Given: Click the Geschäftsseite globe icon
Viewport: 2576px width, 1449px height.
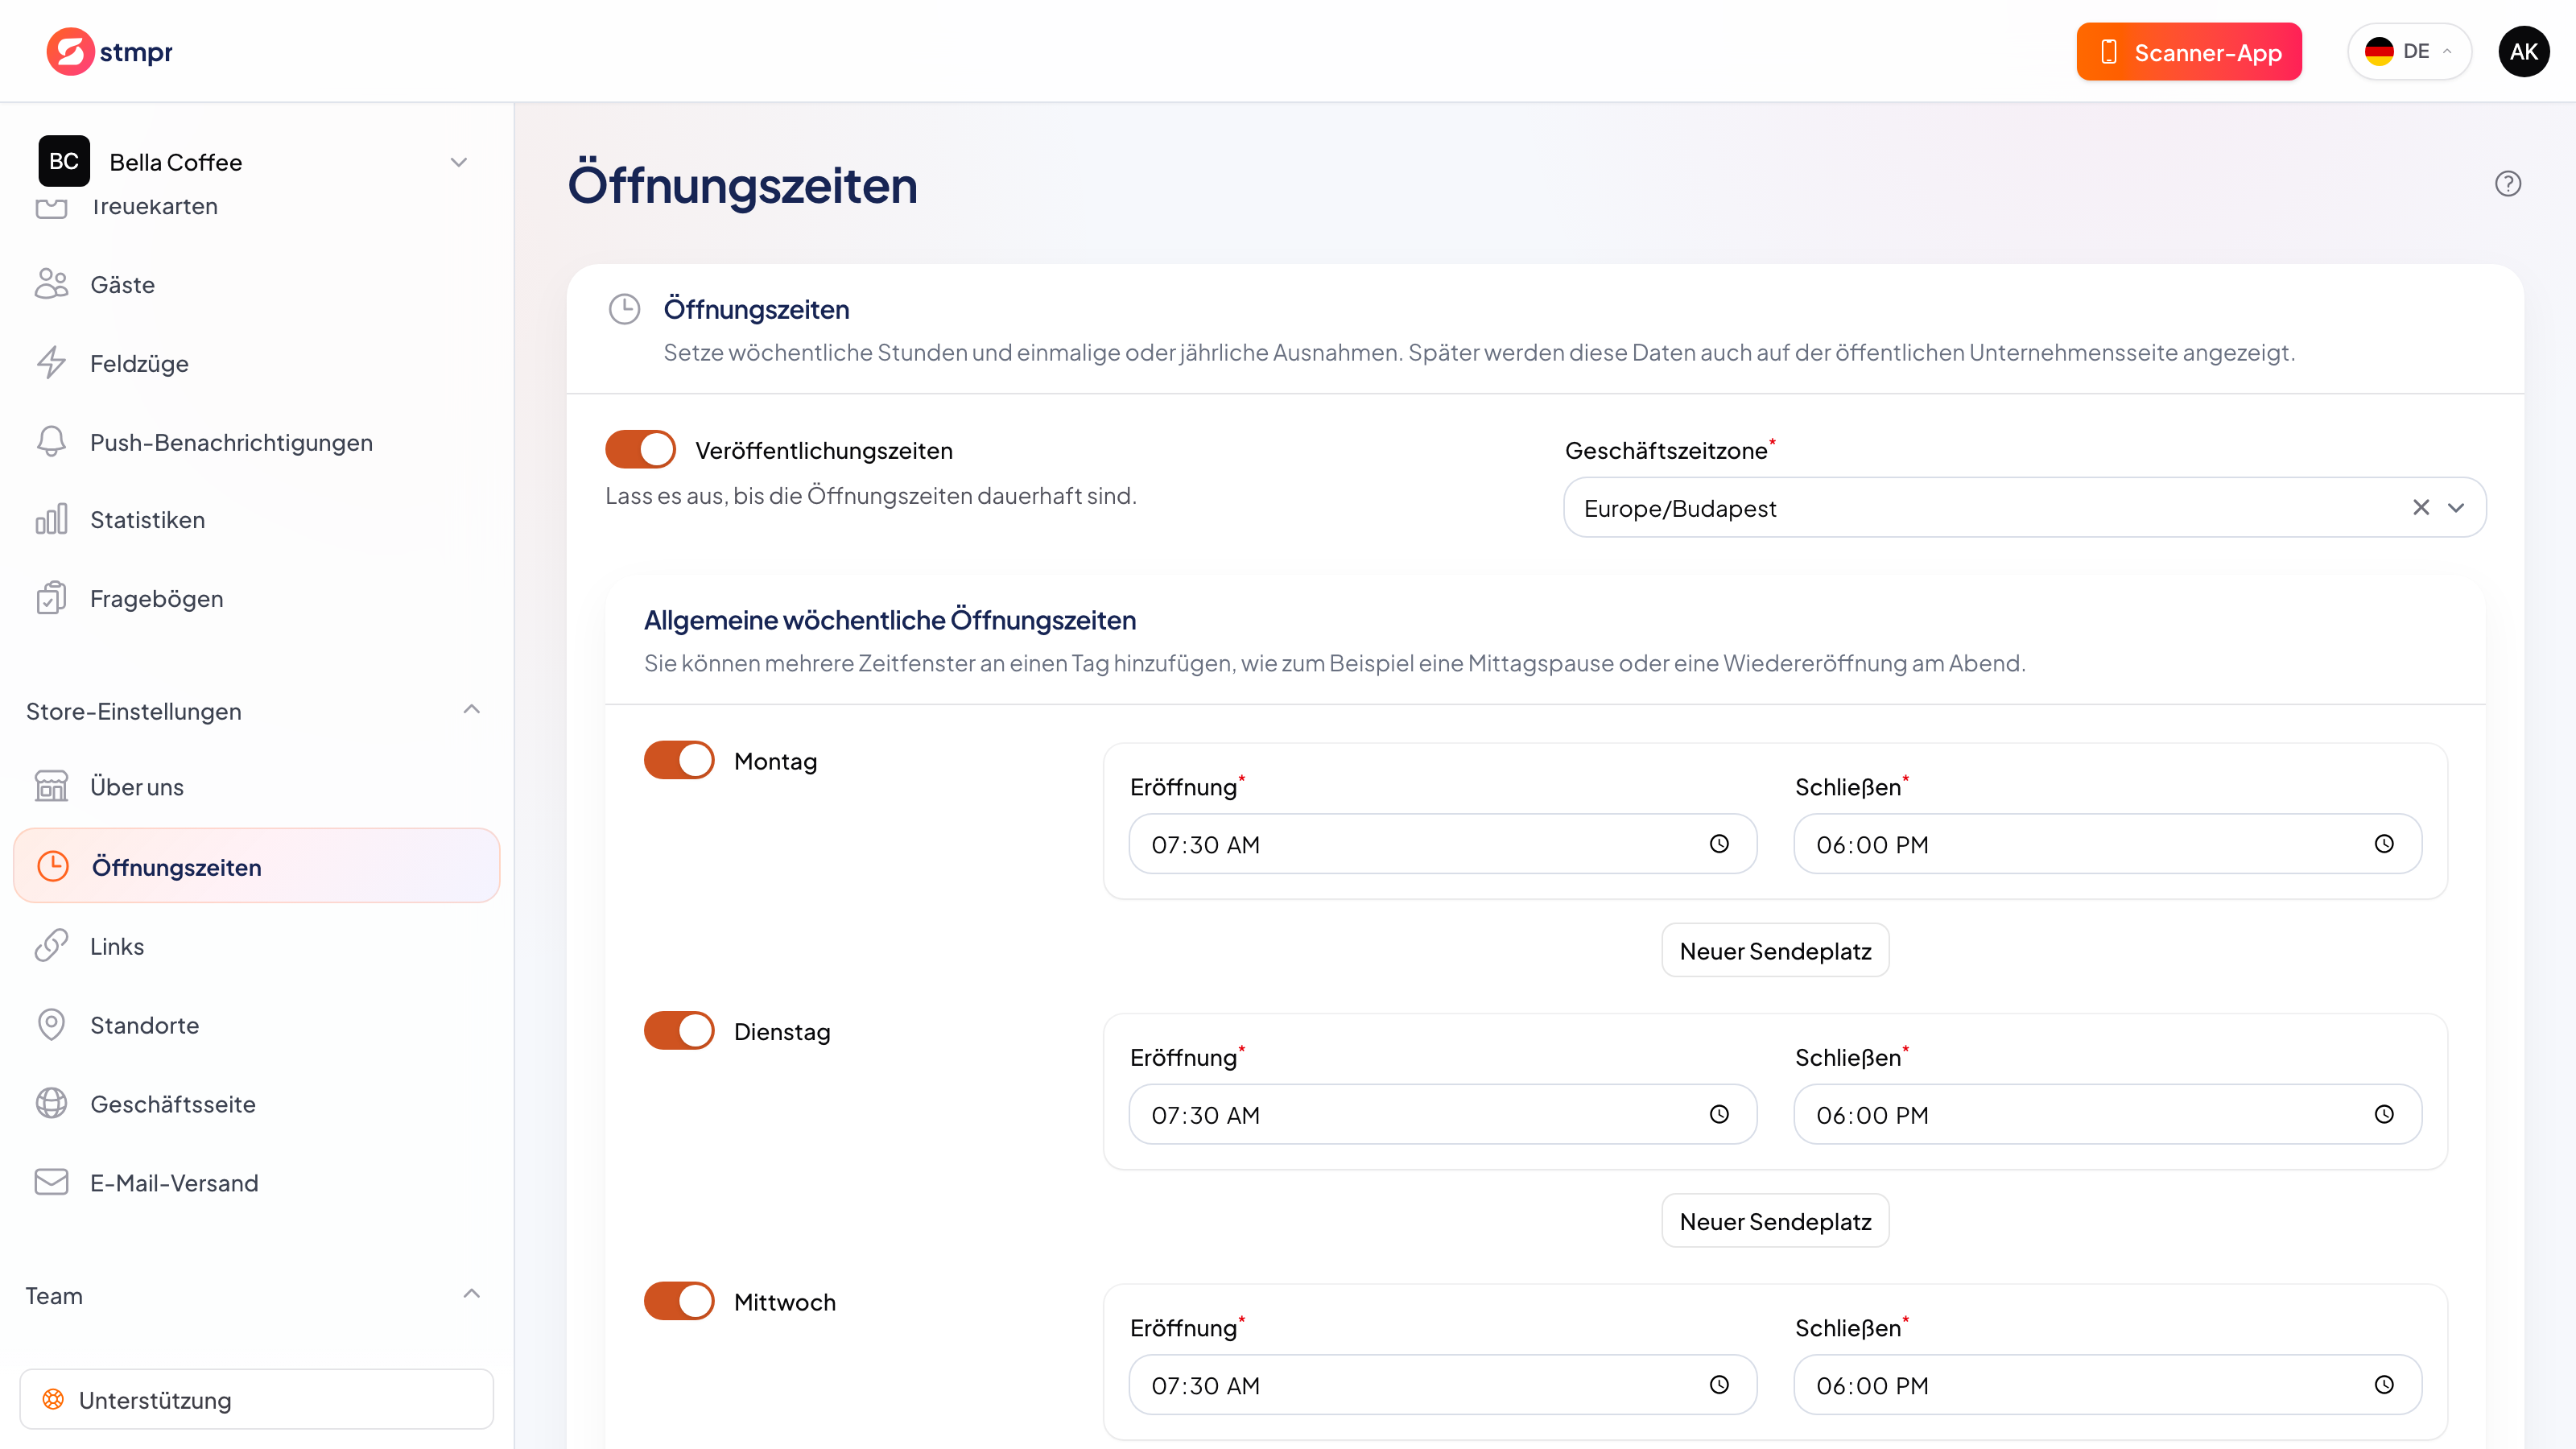Looking at the screenshot, I should click(51, 1104).
